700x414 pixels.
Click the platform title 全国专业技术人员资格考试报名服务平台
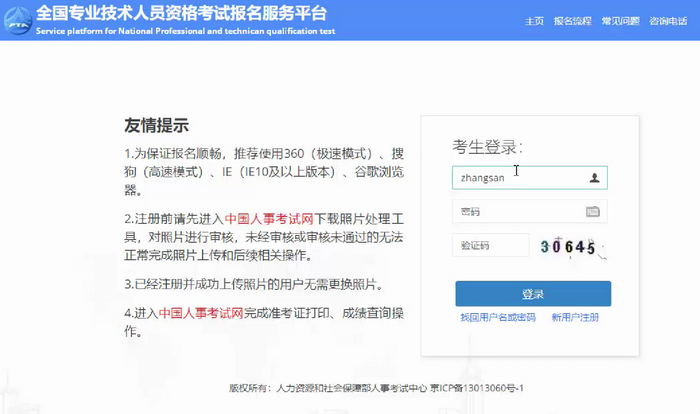coord(180,14)
